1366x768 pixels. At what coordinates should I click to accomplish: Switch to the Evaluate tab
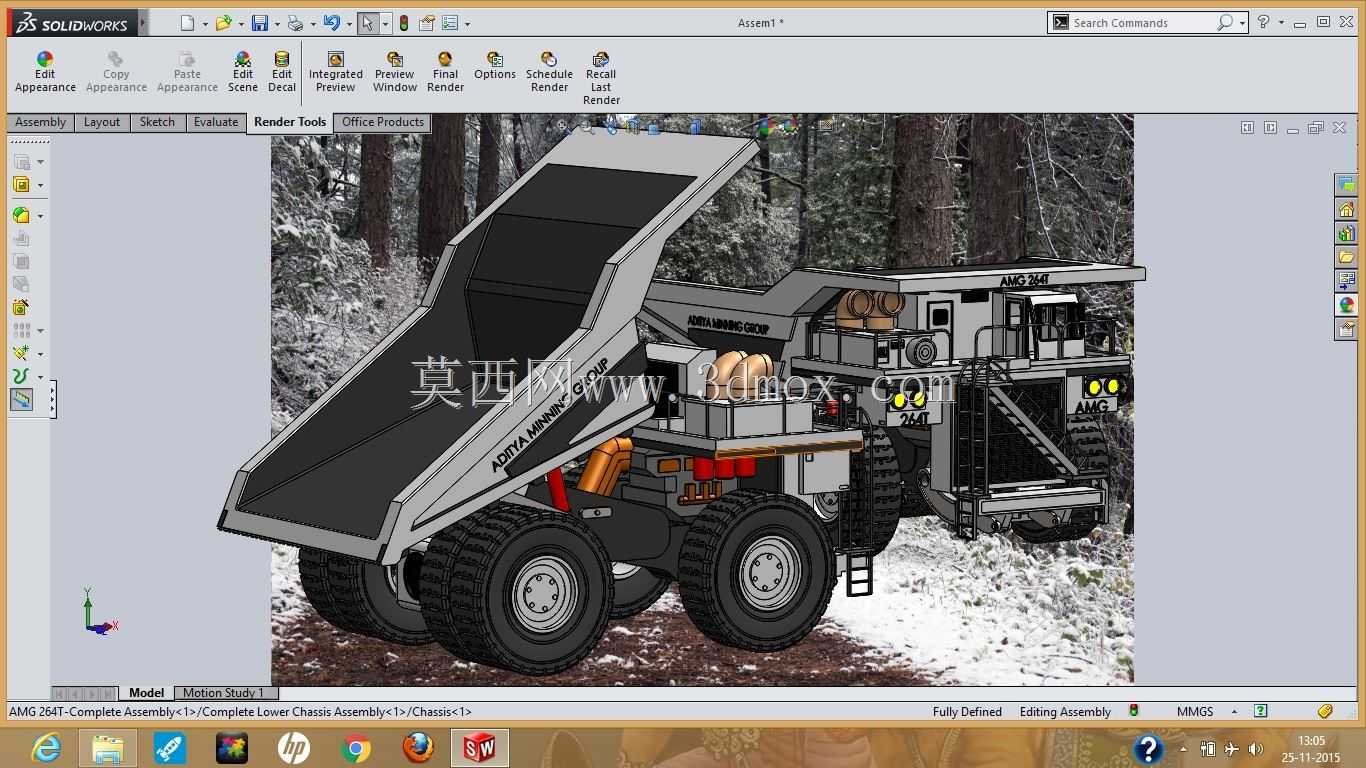coord(216,122)
